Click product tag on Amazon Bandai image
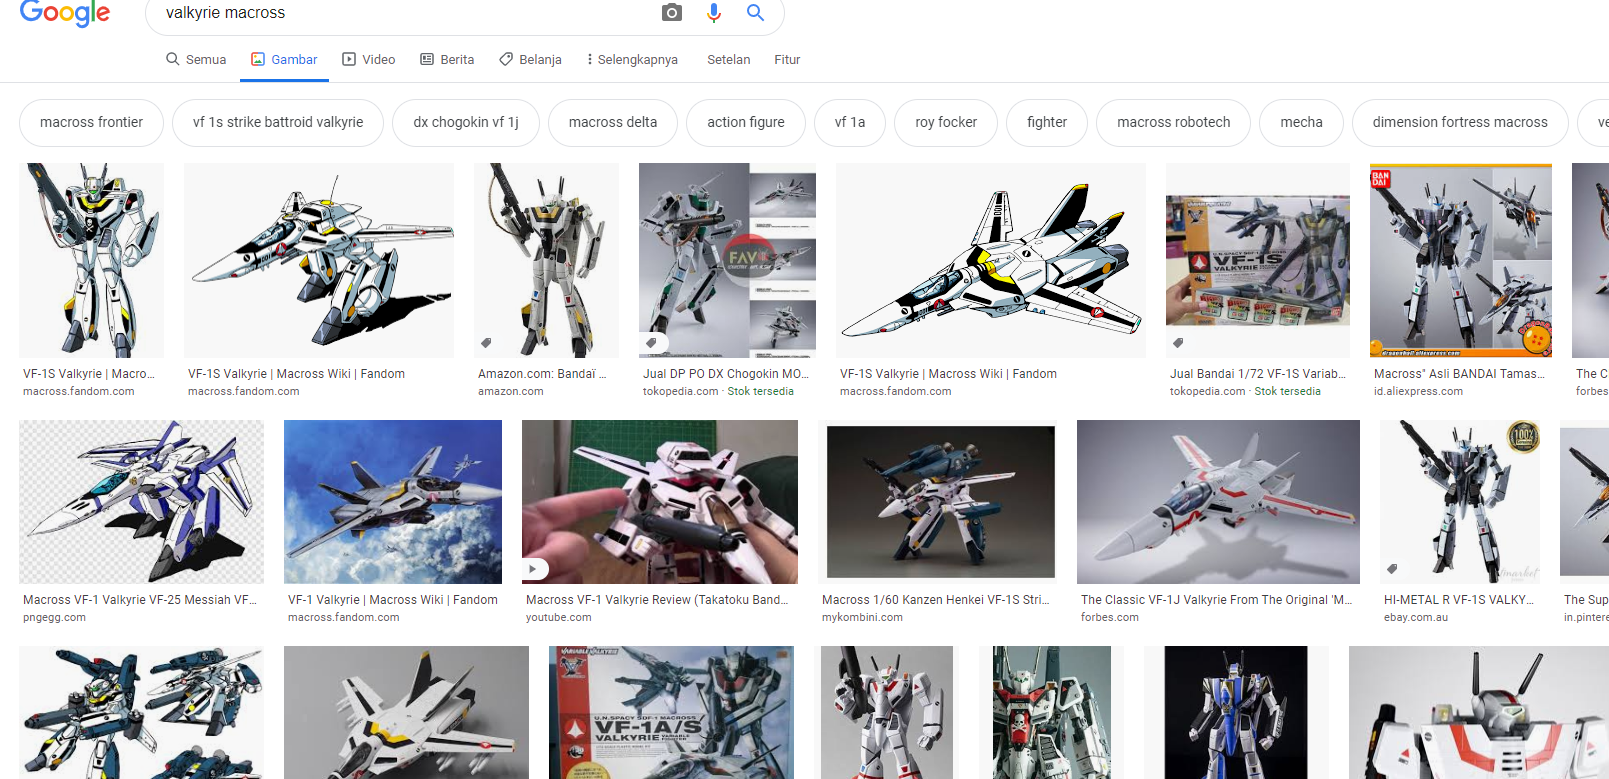 click(x=487, y=343)
